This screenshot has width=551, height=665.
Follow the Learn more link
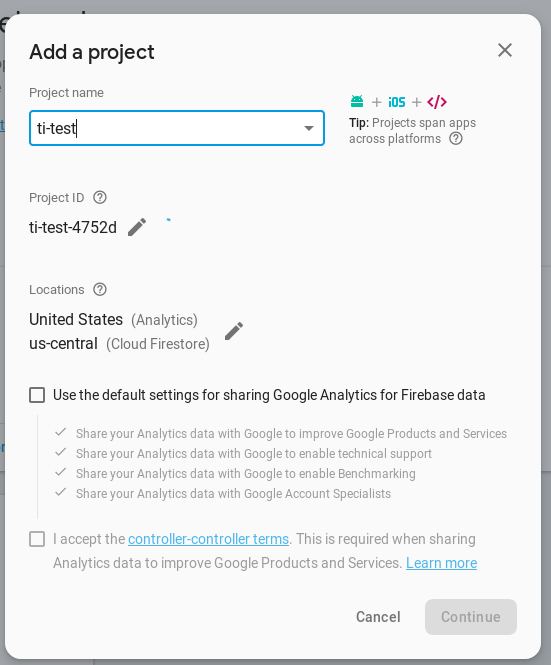[442, 563]
